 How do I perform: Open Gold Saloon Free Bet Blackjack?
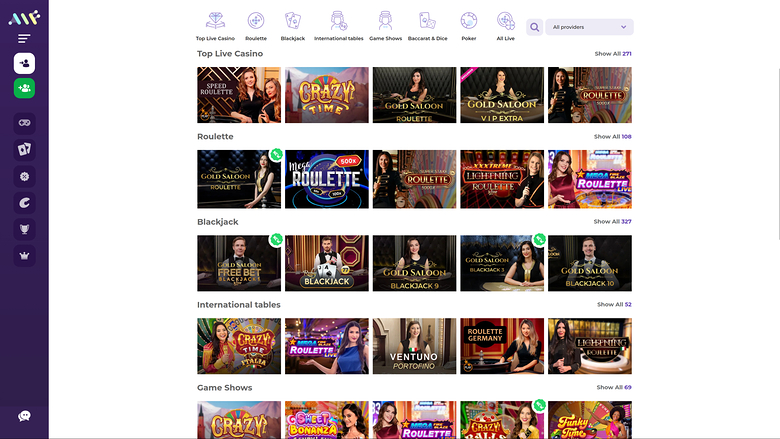[239, 263]
